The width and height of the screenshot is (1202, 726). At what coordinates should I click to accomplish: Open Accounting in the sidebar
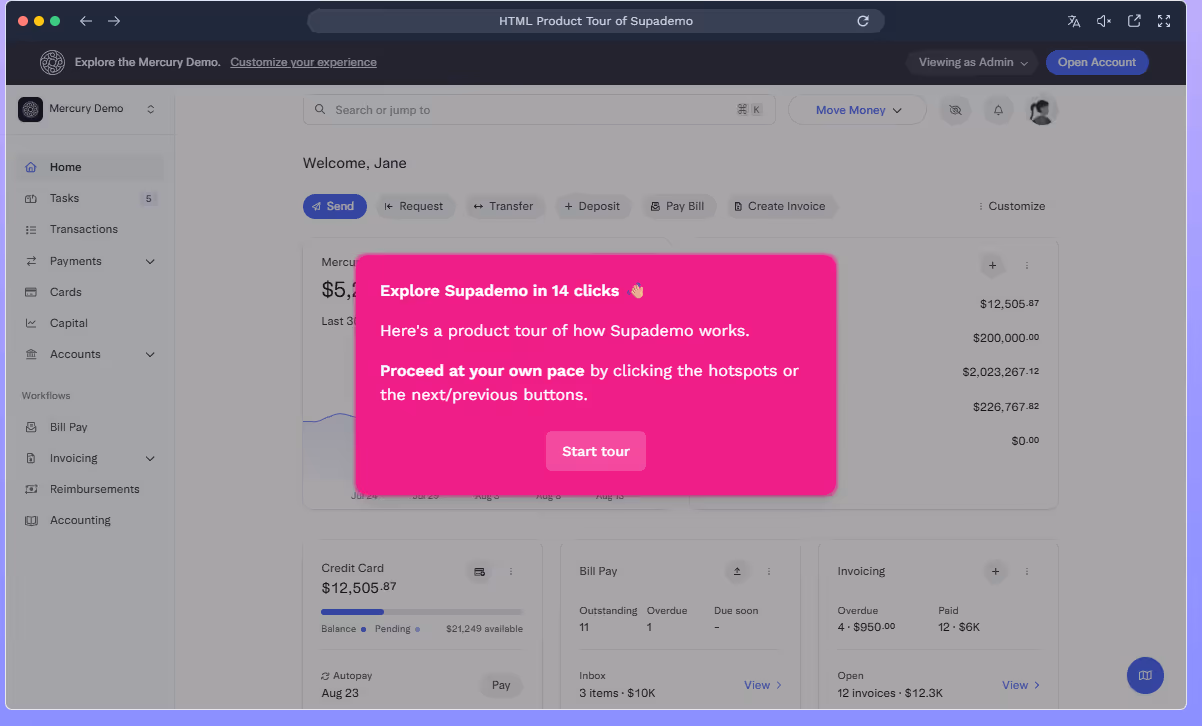coord(90,520)
